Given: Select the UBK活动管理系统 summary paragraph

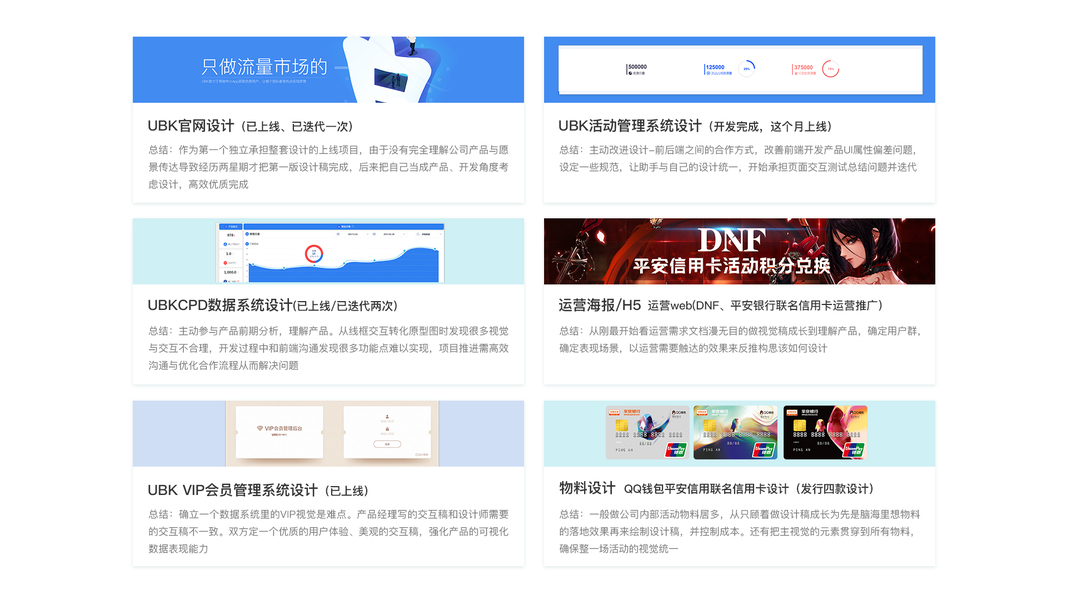Looking at the screenshot, I should (738, 159).
